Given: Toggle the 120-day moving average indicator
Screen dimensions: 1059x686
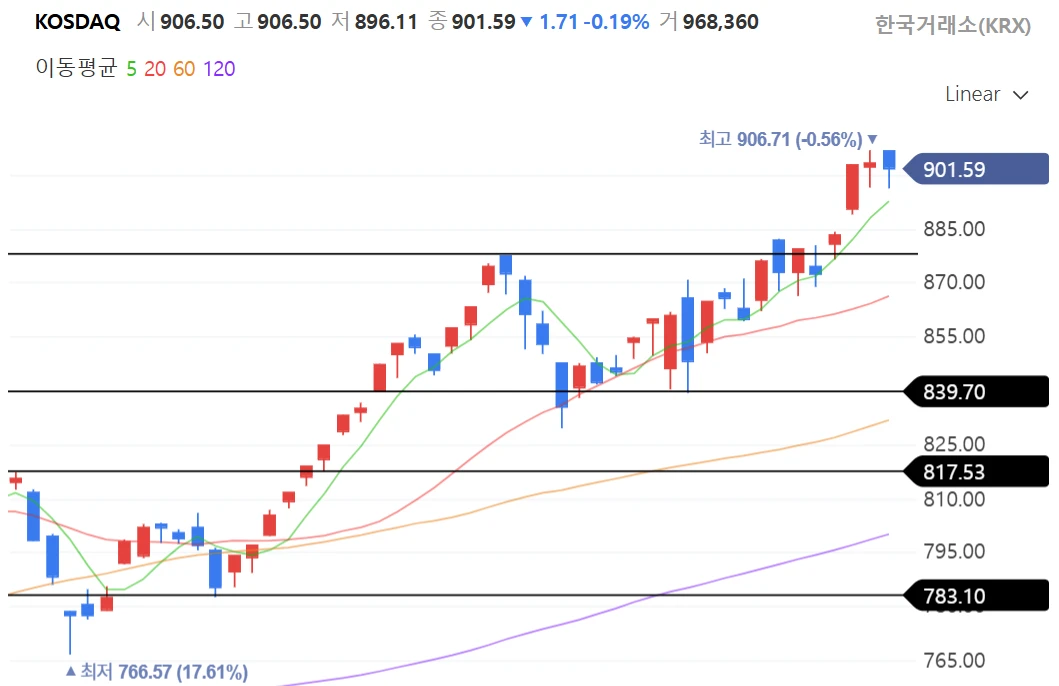Looking at the screenshot, I should [219, 69].
